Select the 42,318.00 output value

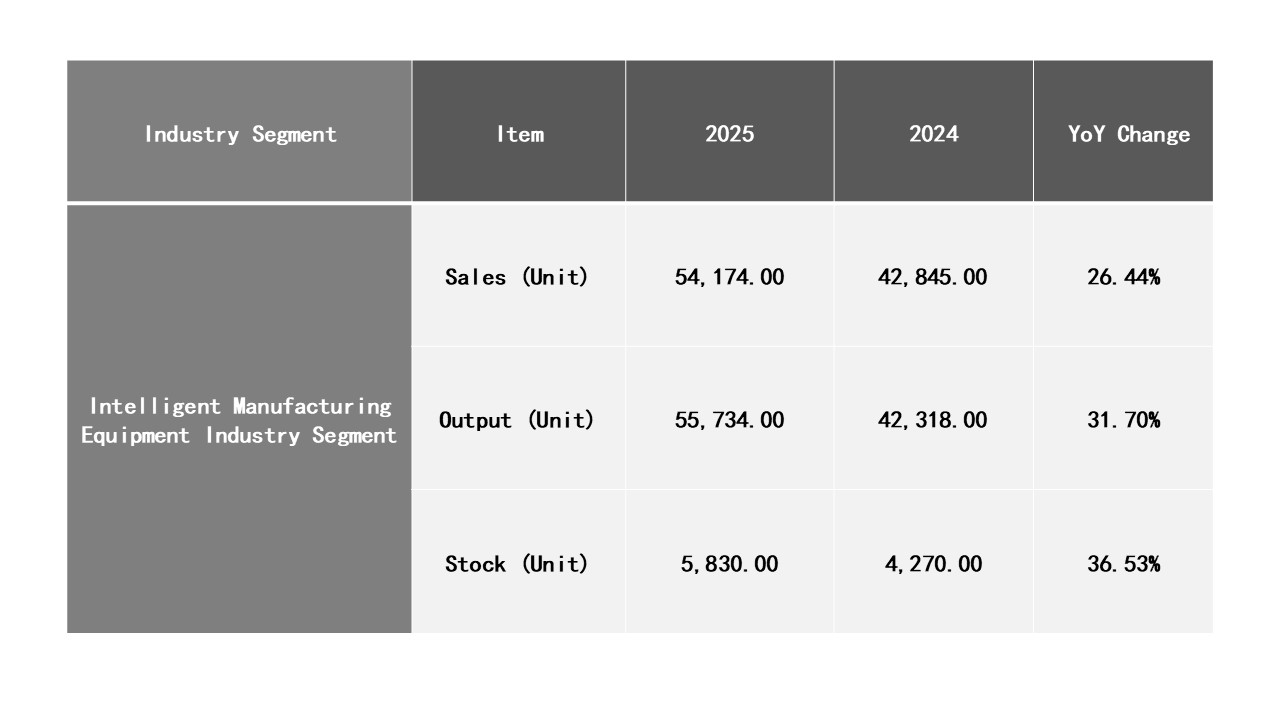pyautogui.click(x=932, y=420)
